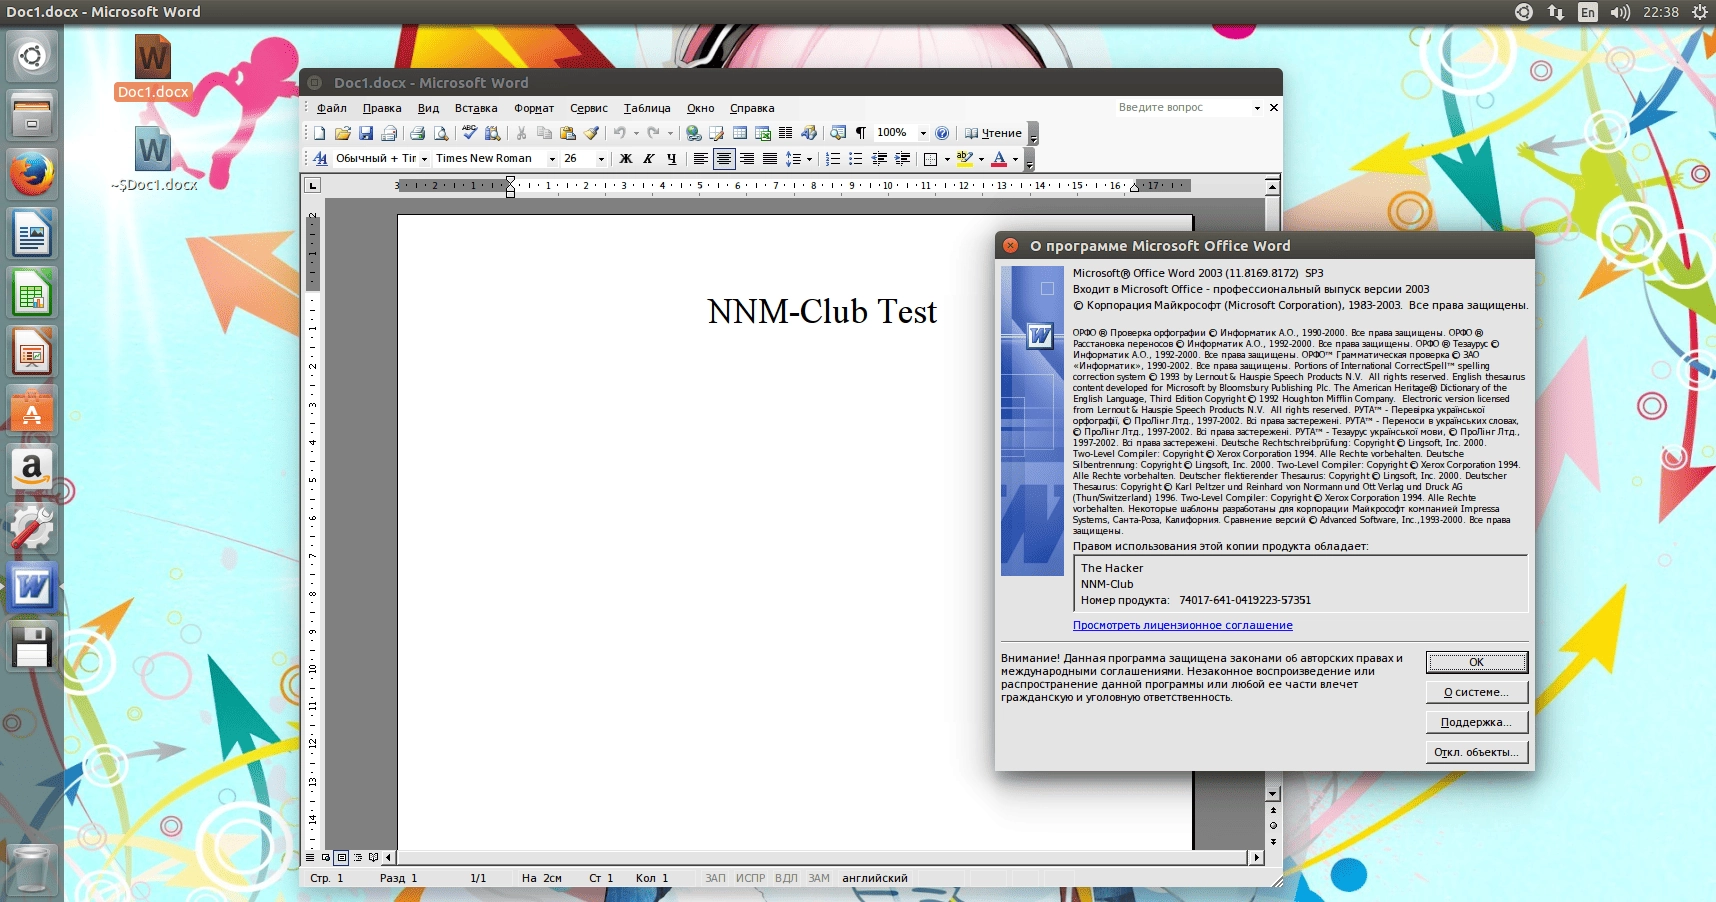
Task: Click the Open folder toolbar icon
Action: [343, 133]
